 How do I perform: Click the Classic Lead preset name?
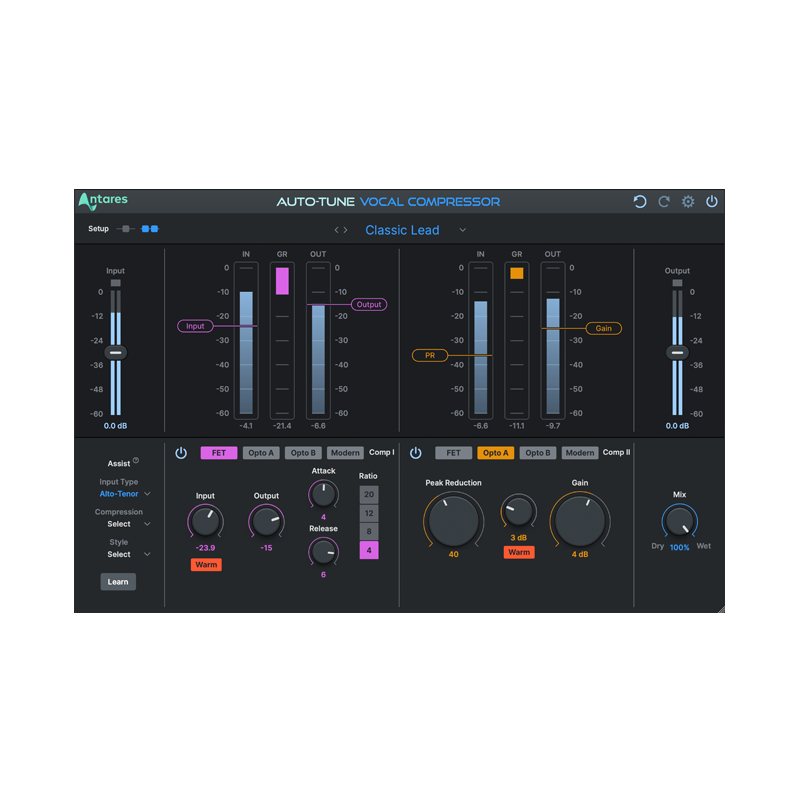(402, 230)
